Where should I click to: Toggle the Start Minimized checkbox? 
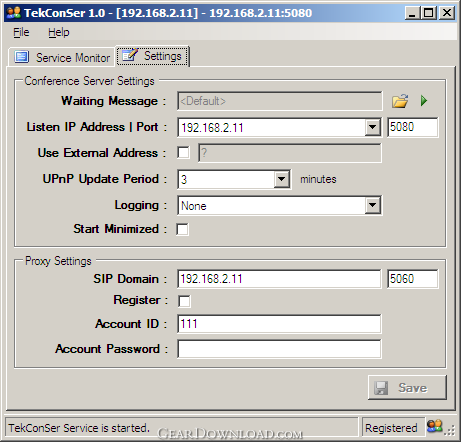click(x=182, y=229)
